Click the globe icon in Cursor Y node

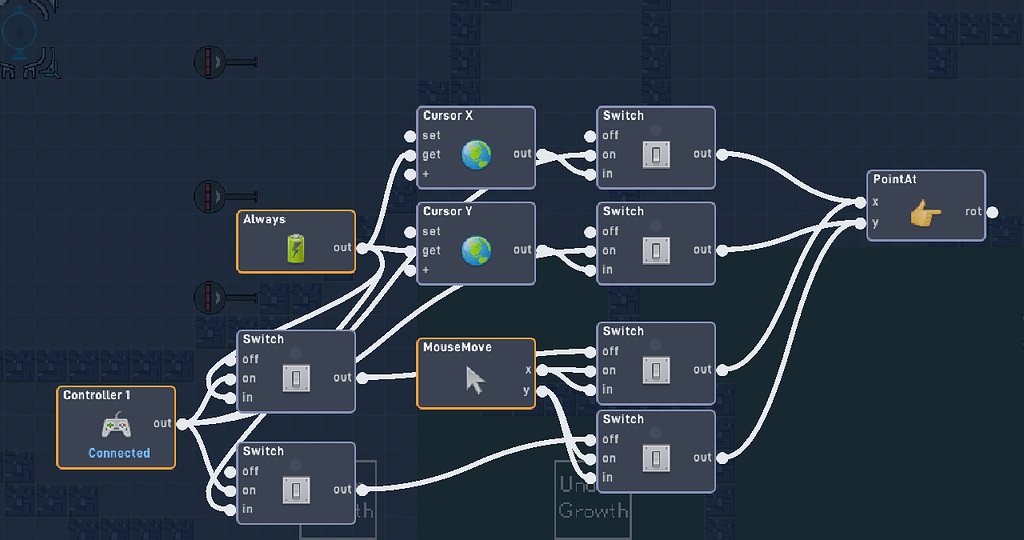pos(476,251)
